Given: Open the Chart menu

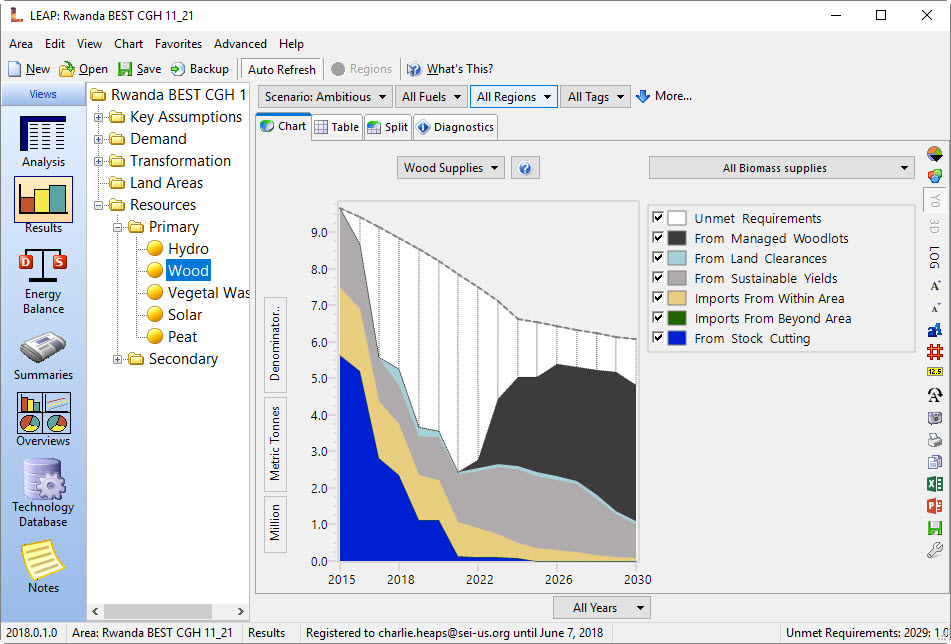Looking at the screenshot, I should [x=128, y=44].
